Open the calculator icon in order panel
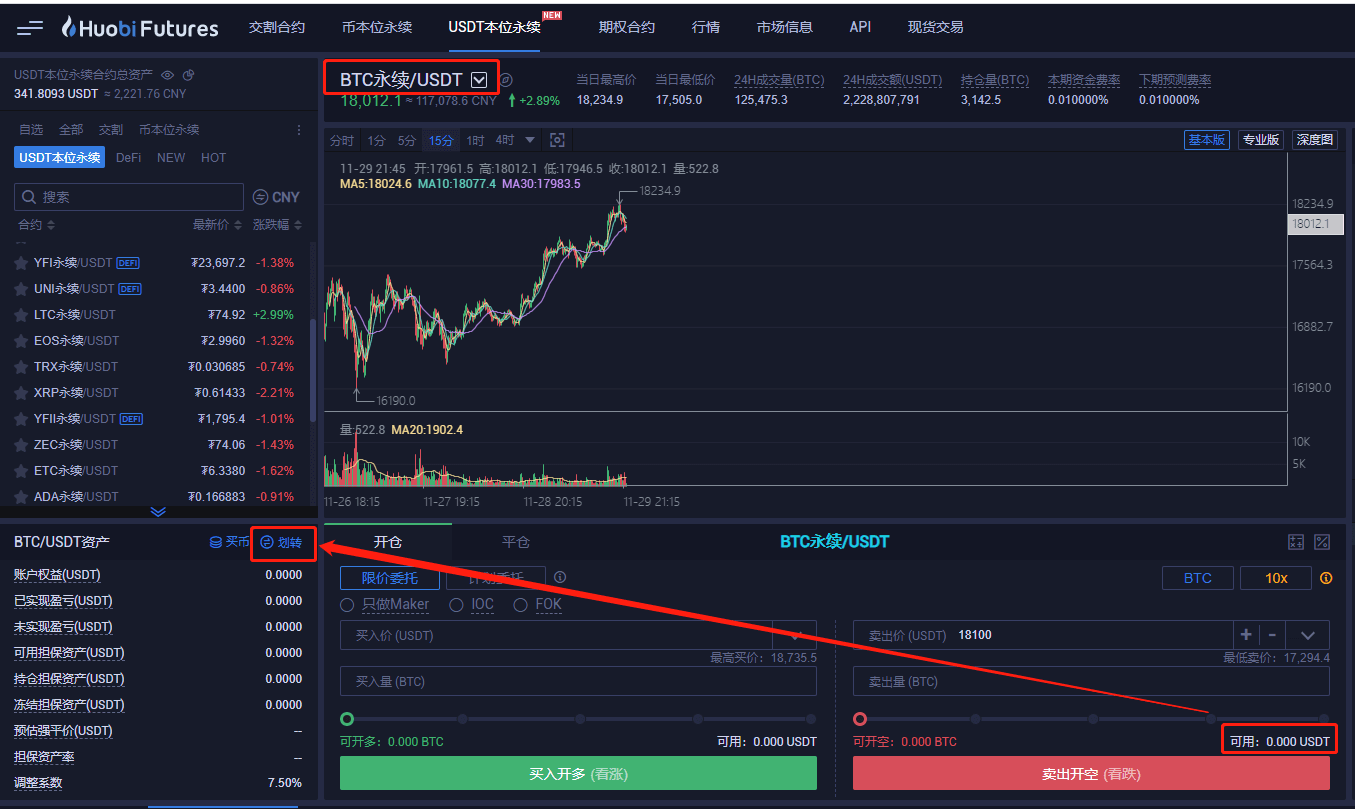This screenshot has width=1355, height=809. click(x=1296, y=542)
